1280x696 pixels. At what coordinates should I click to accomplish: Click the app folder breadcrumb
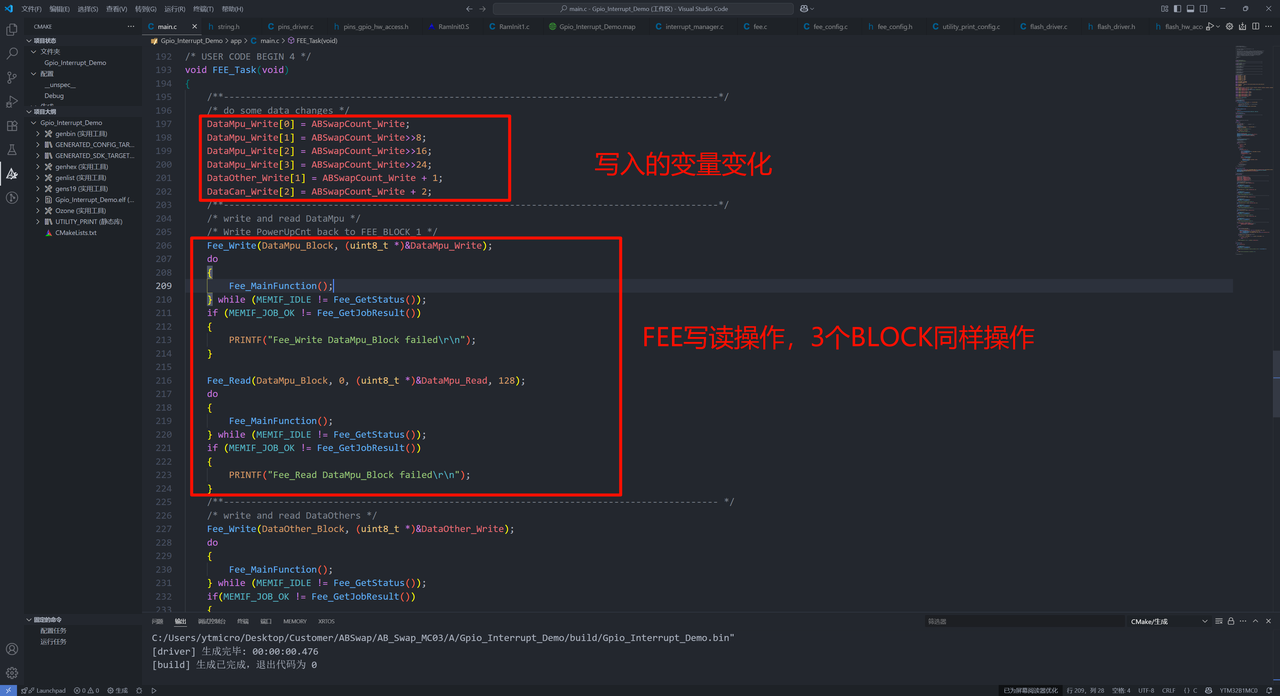point(236,41)
